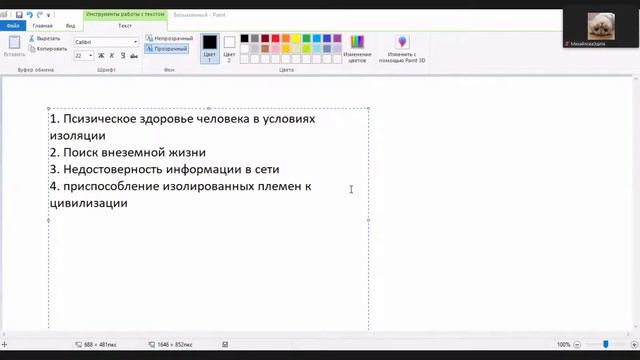Open the Файл menu
Image resolution: width=640 pixels, height=360 pixels.
(13, 26)
